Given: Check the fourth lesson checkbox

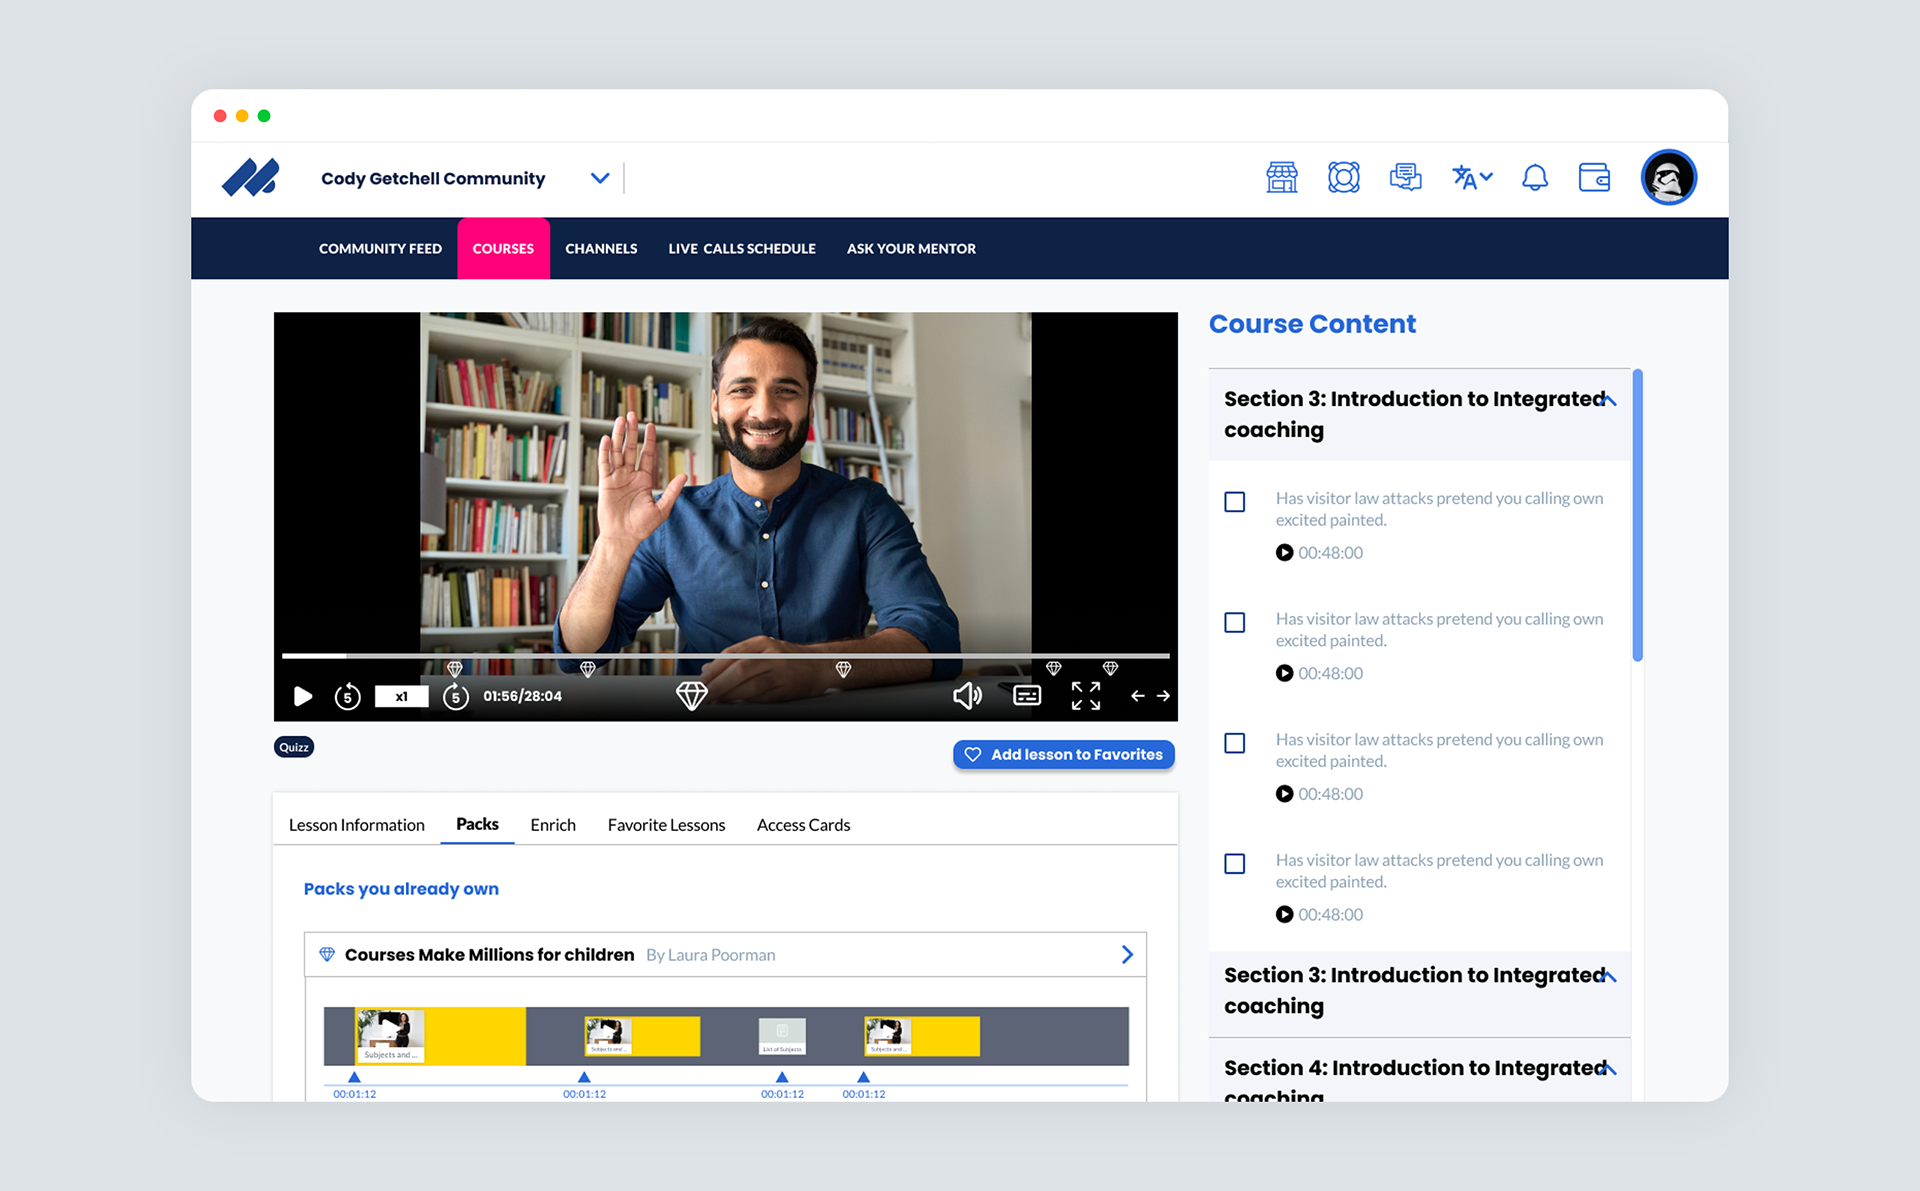Looking at the screenshot, I should (x=1235, y=864).
